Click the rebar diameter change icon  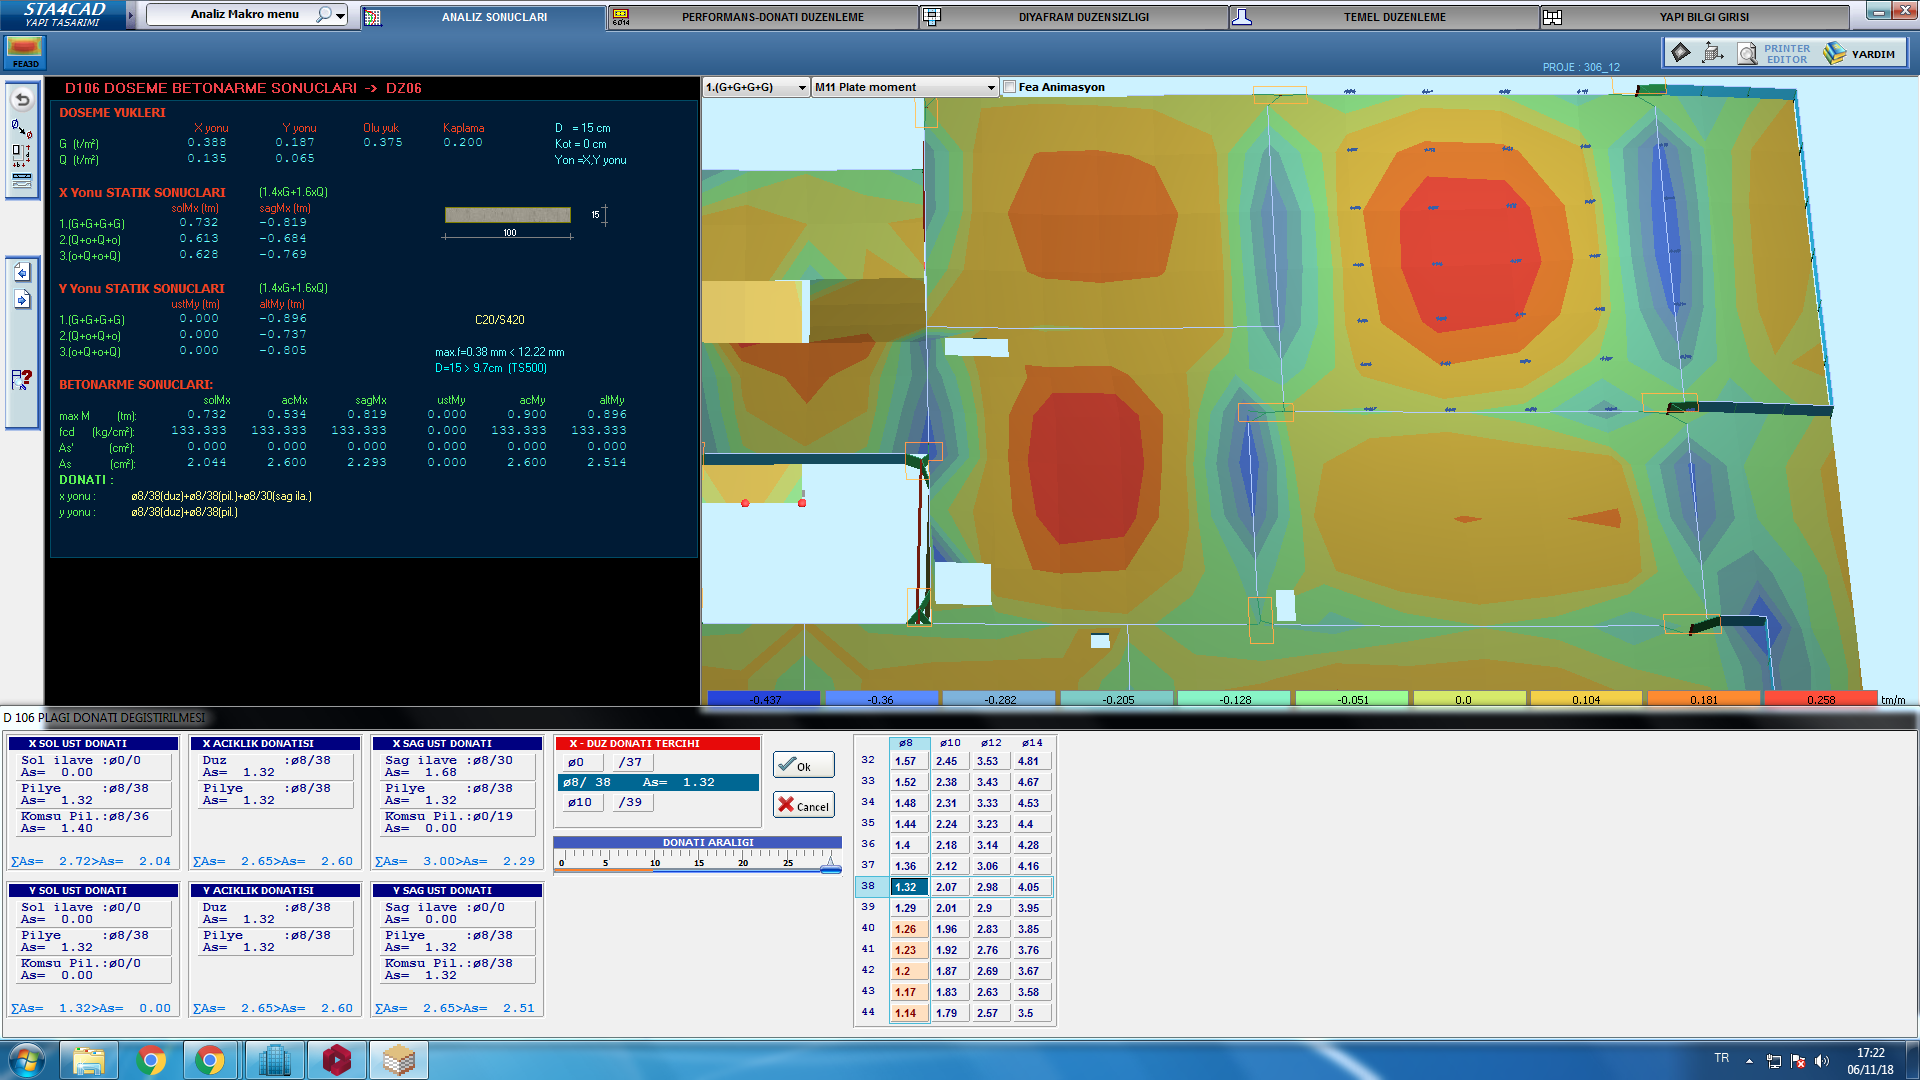21,128
